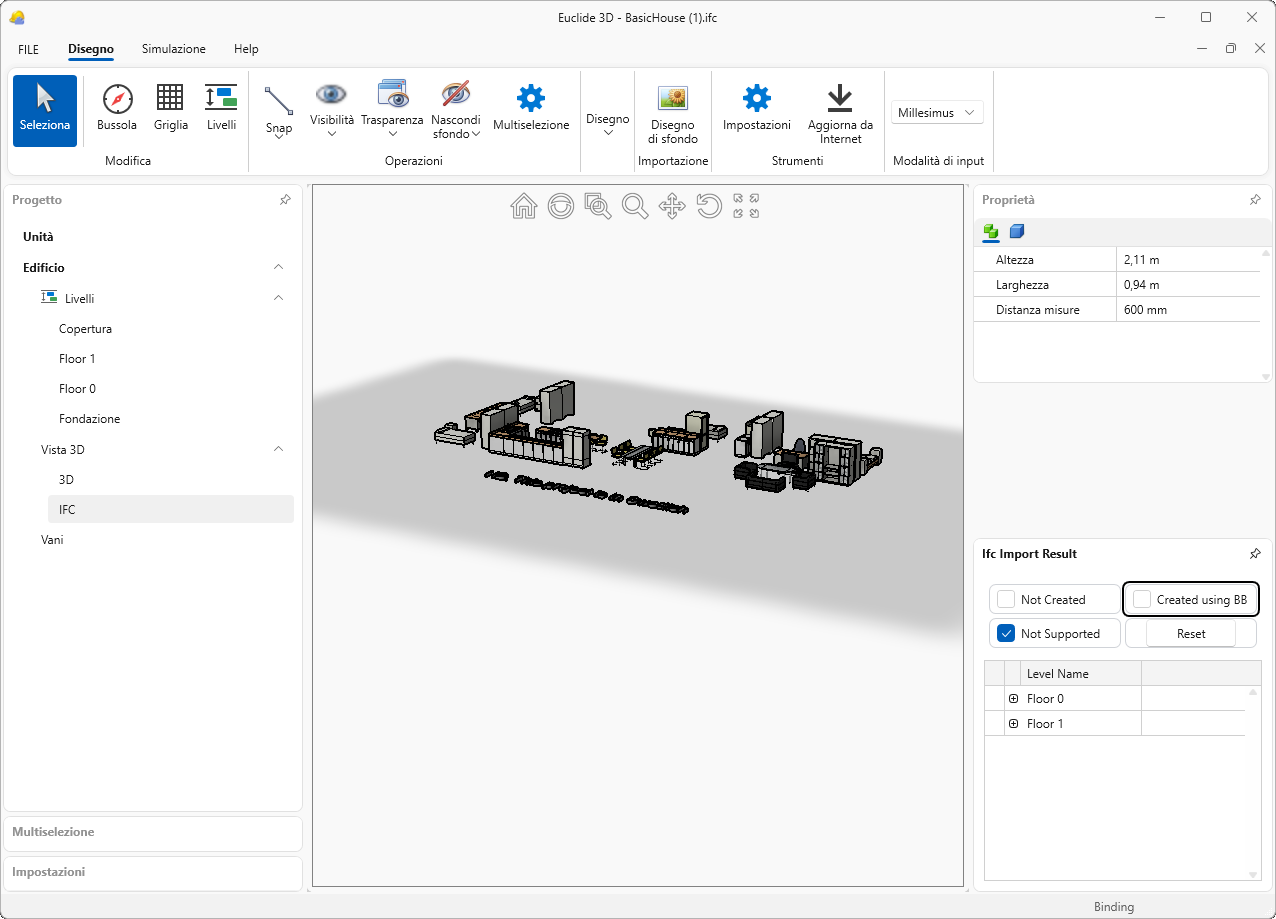Click the Multiselezione gear icon

pos(530,99)
